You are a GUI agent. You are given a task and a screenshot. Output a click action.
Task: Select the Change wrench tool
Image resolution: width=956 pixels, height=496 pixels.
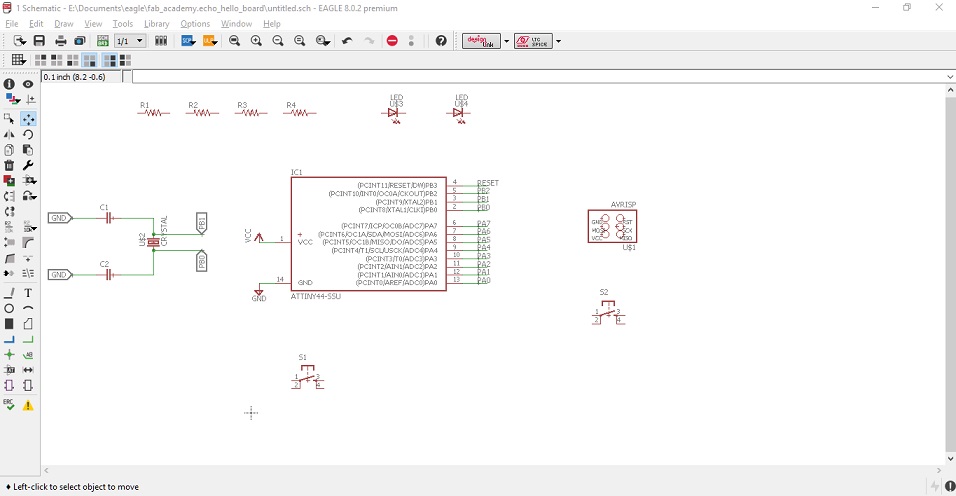click(28, 165)
